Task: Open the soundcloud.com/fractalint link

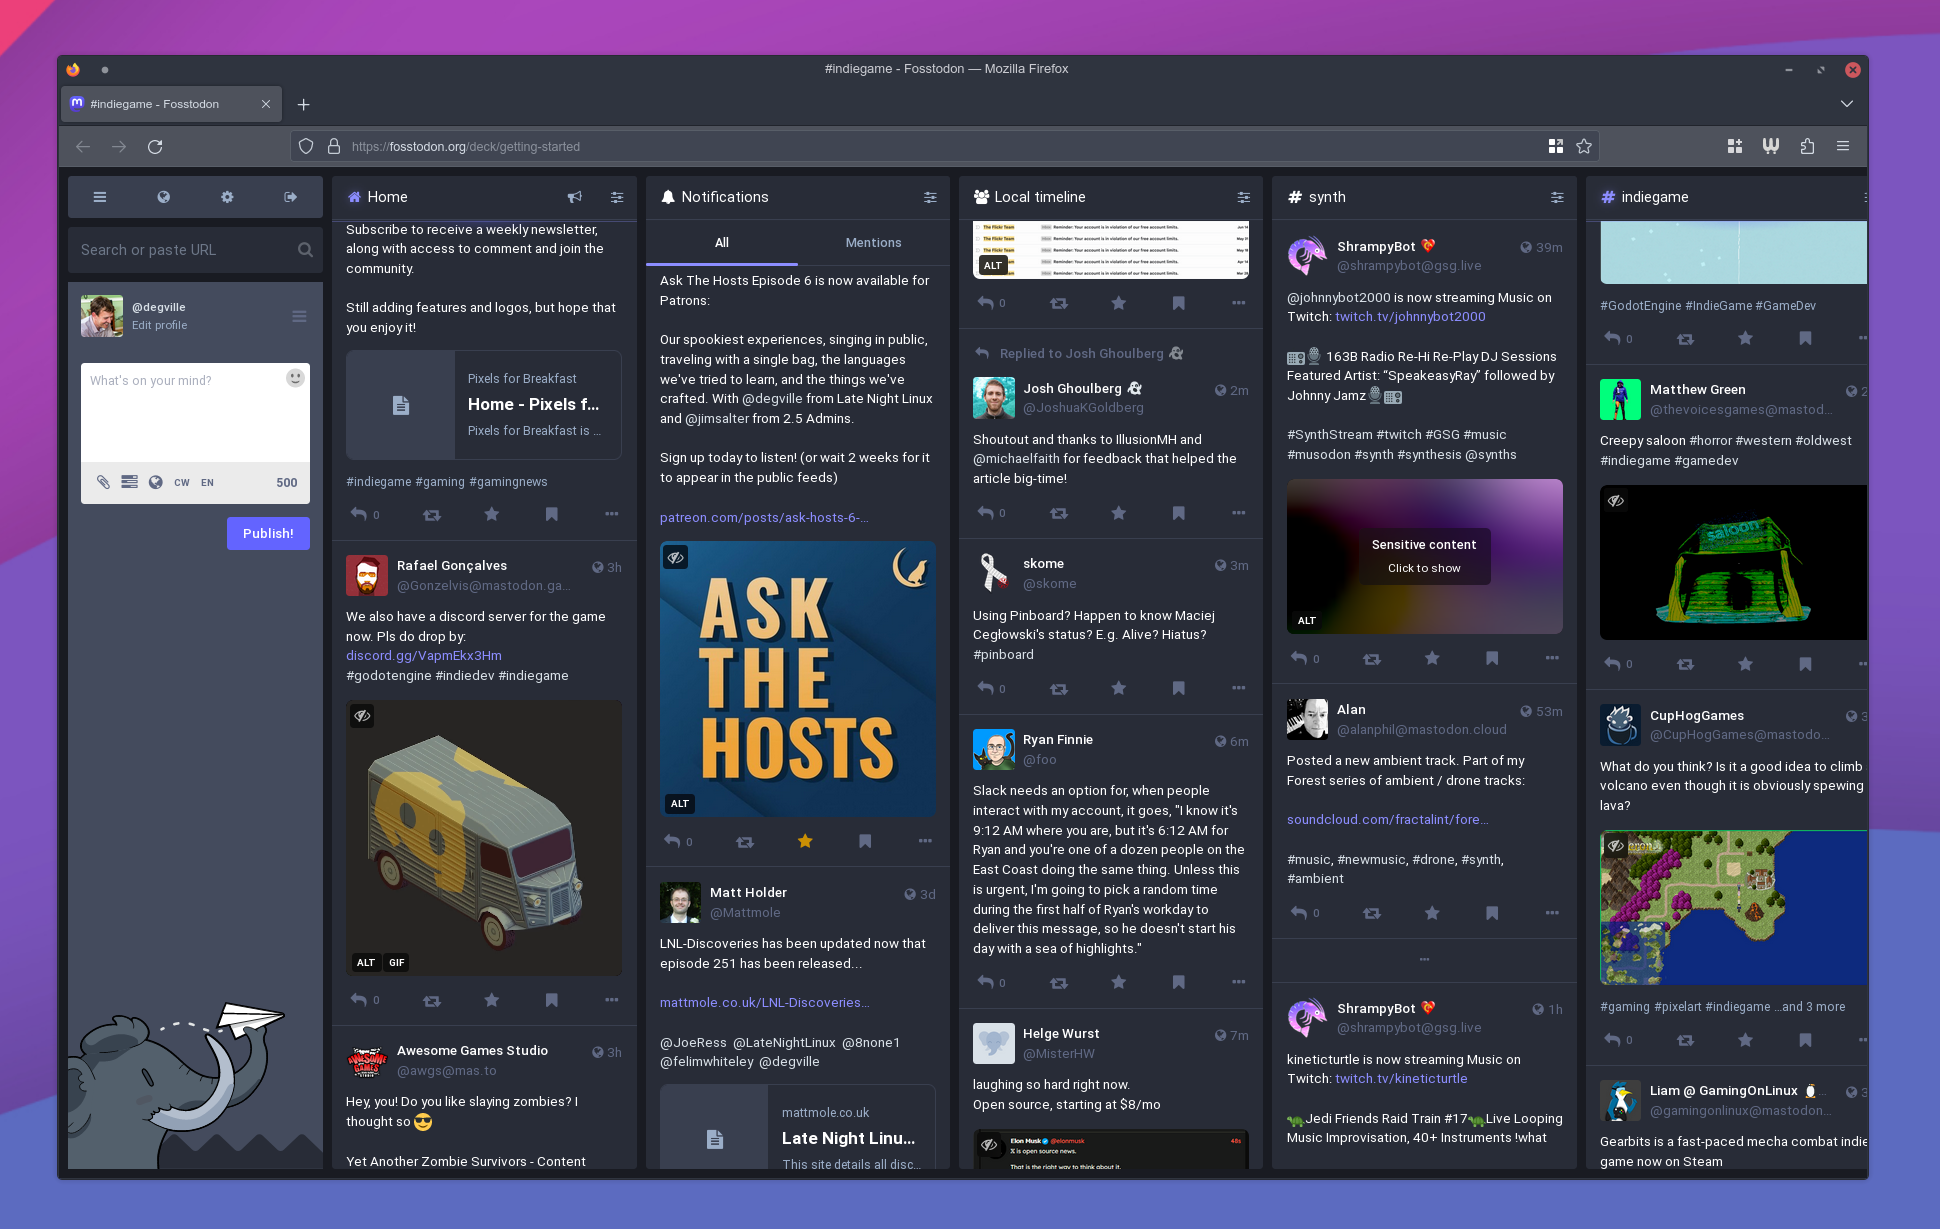Action: pyautogui.click(x=1386, y=819)
